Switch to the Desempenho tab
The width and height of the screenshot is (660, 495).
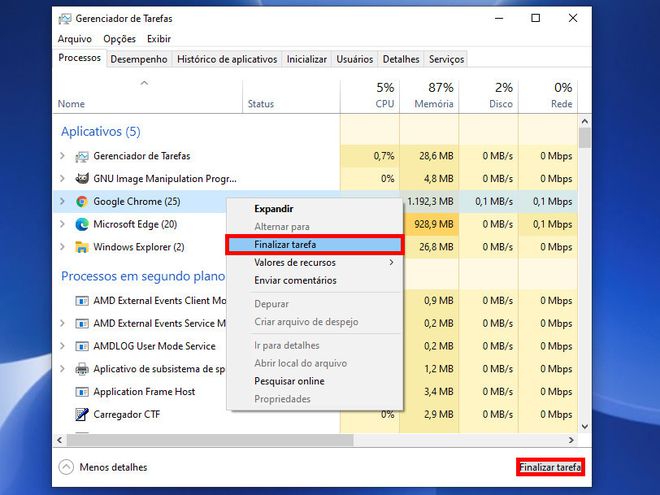139,59
